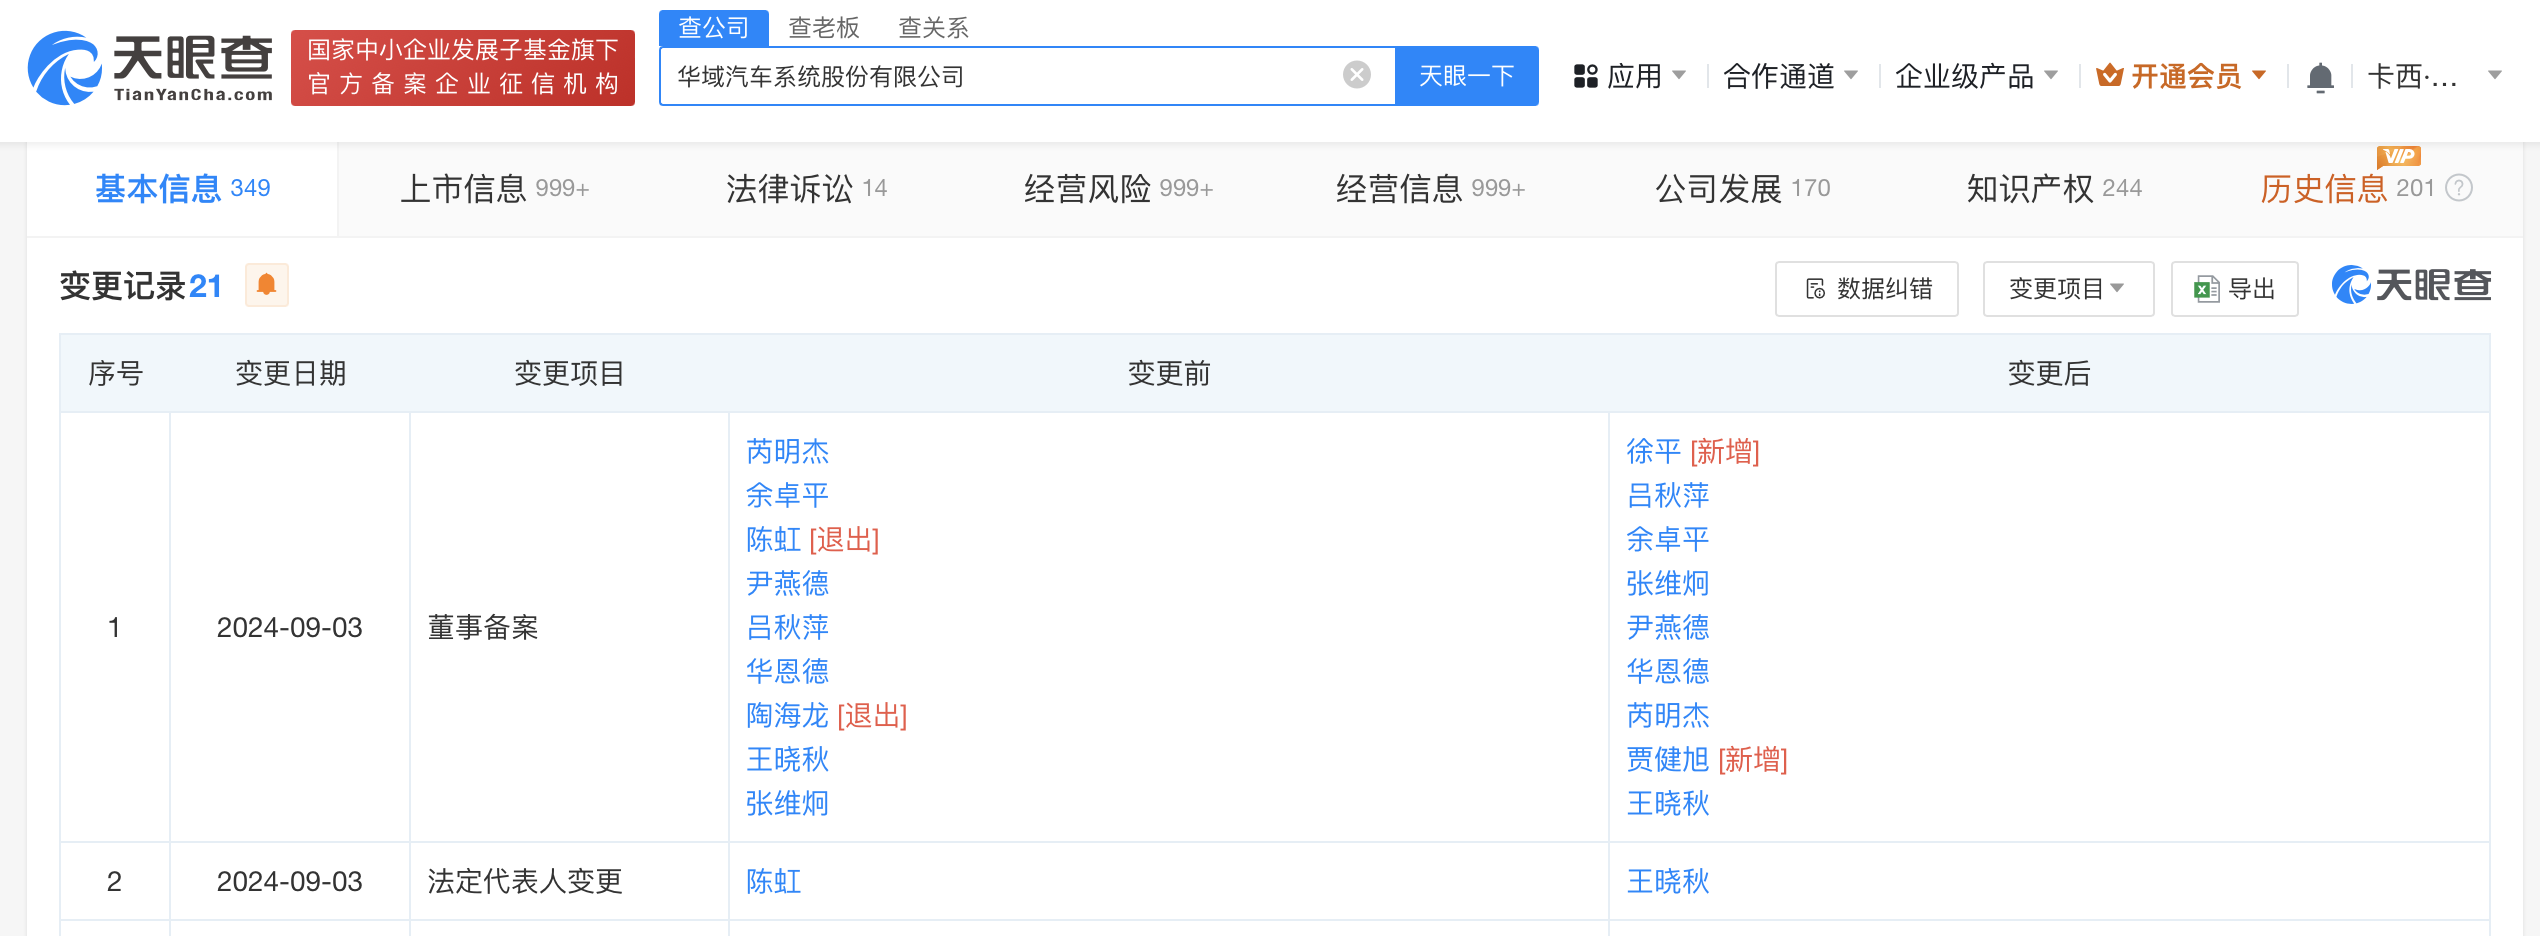Select the 查公司 search mode
2540x936 pixels.
(x=713, y=27)
